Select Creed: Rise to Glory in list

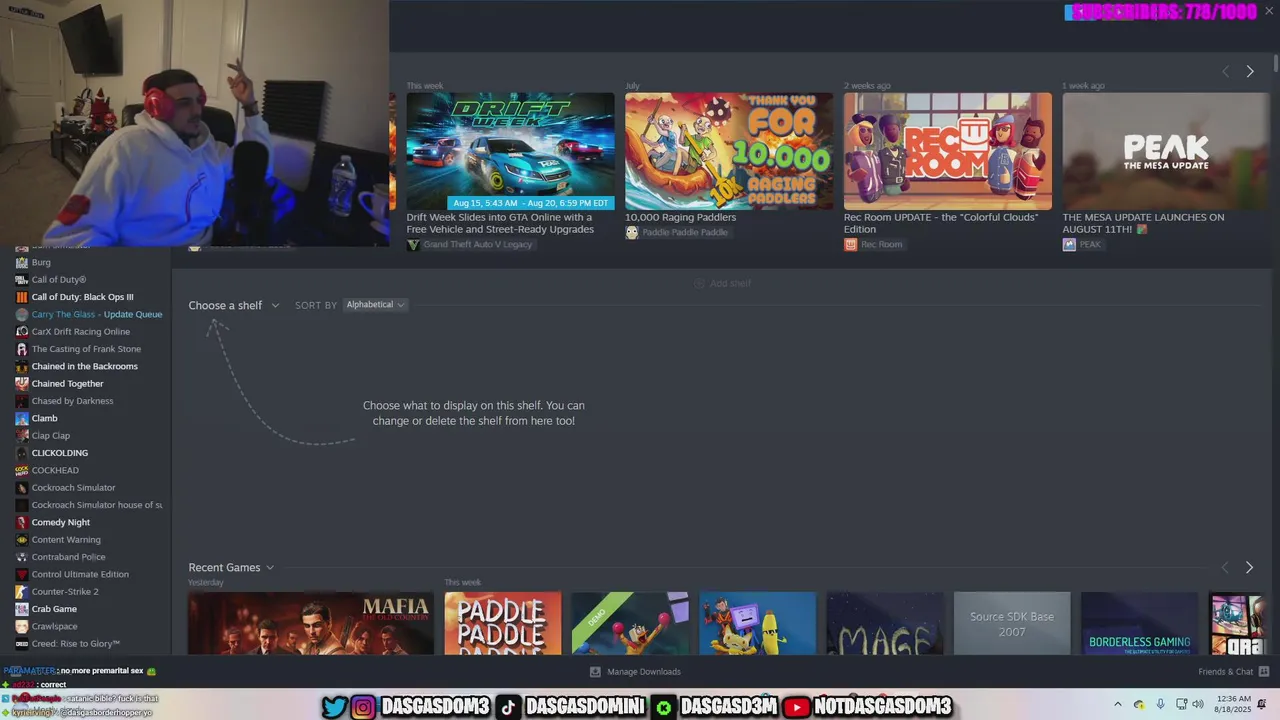(75, 644)
